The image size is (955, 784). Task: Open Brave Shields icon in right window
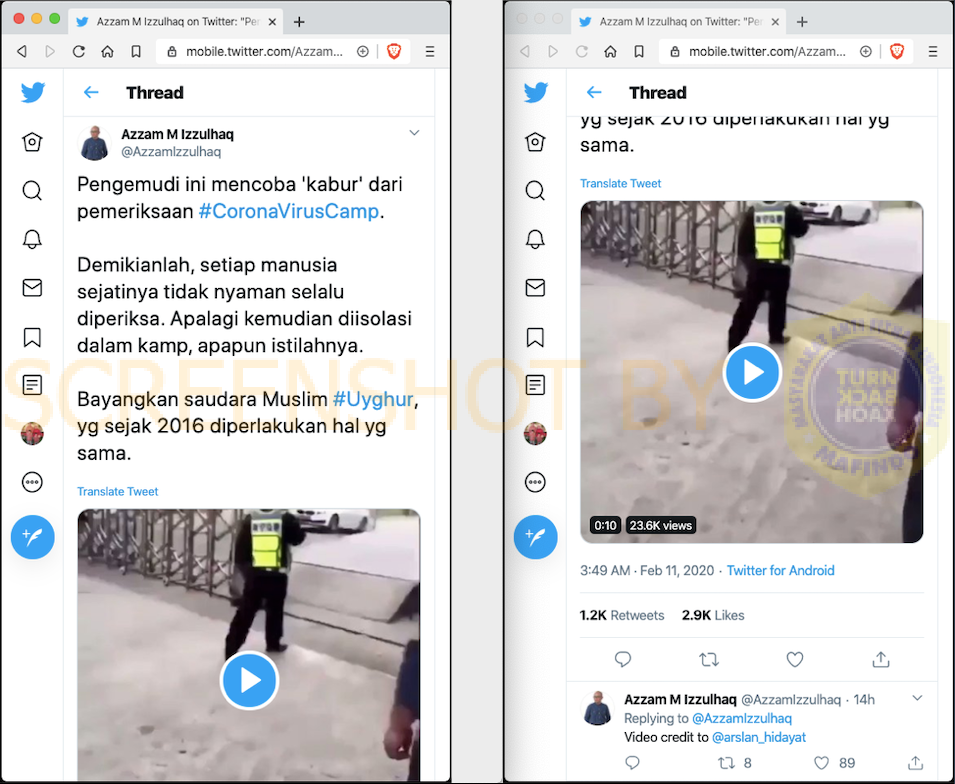(x=897, y=52)
